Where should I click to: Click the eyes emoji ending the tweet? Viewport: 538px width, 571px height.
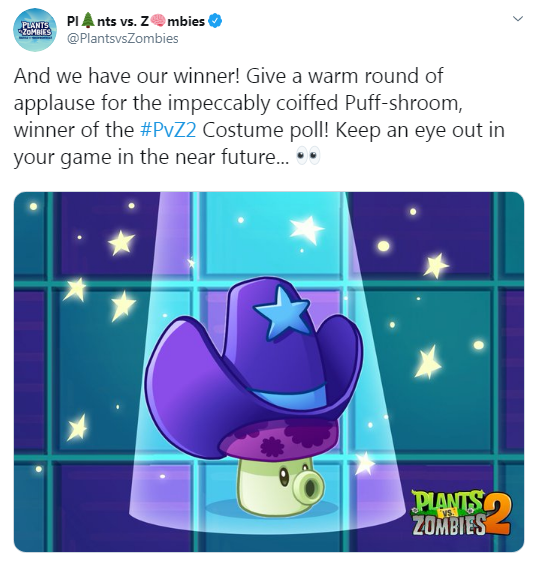click(308, 157)
